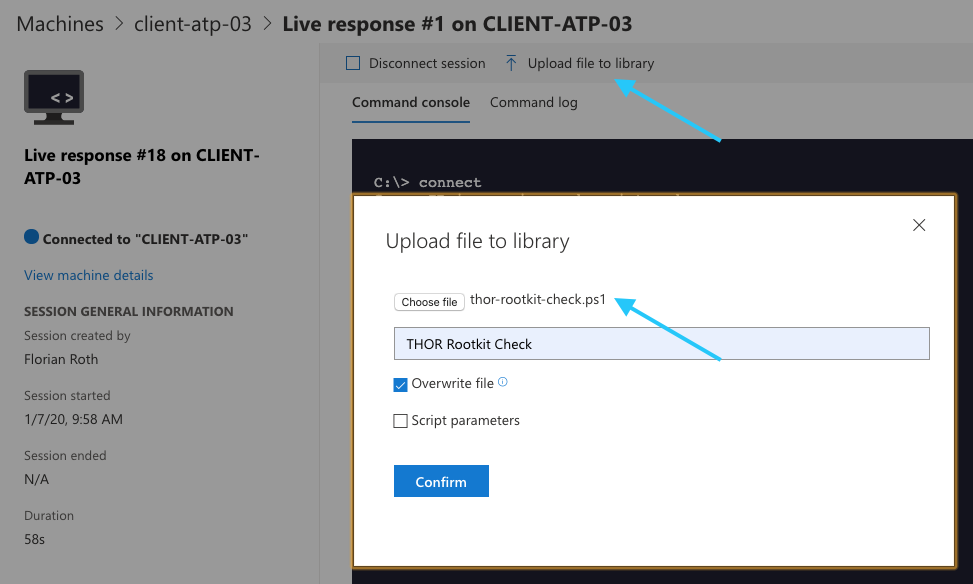The width and height of the screenshot is (973, 584).
Task: Click the Disconnect session square icon
Action: 353,63
